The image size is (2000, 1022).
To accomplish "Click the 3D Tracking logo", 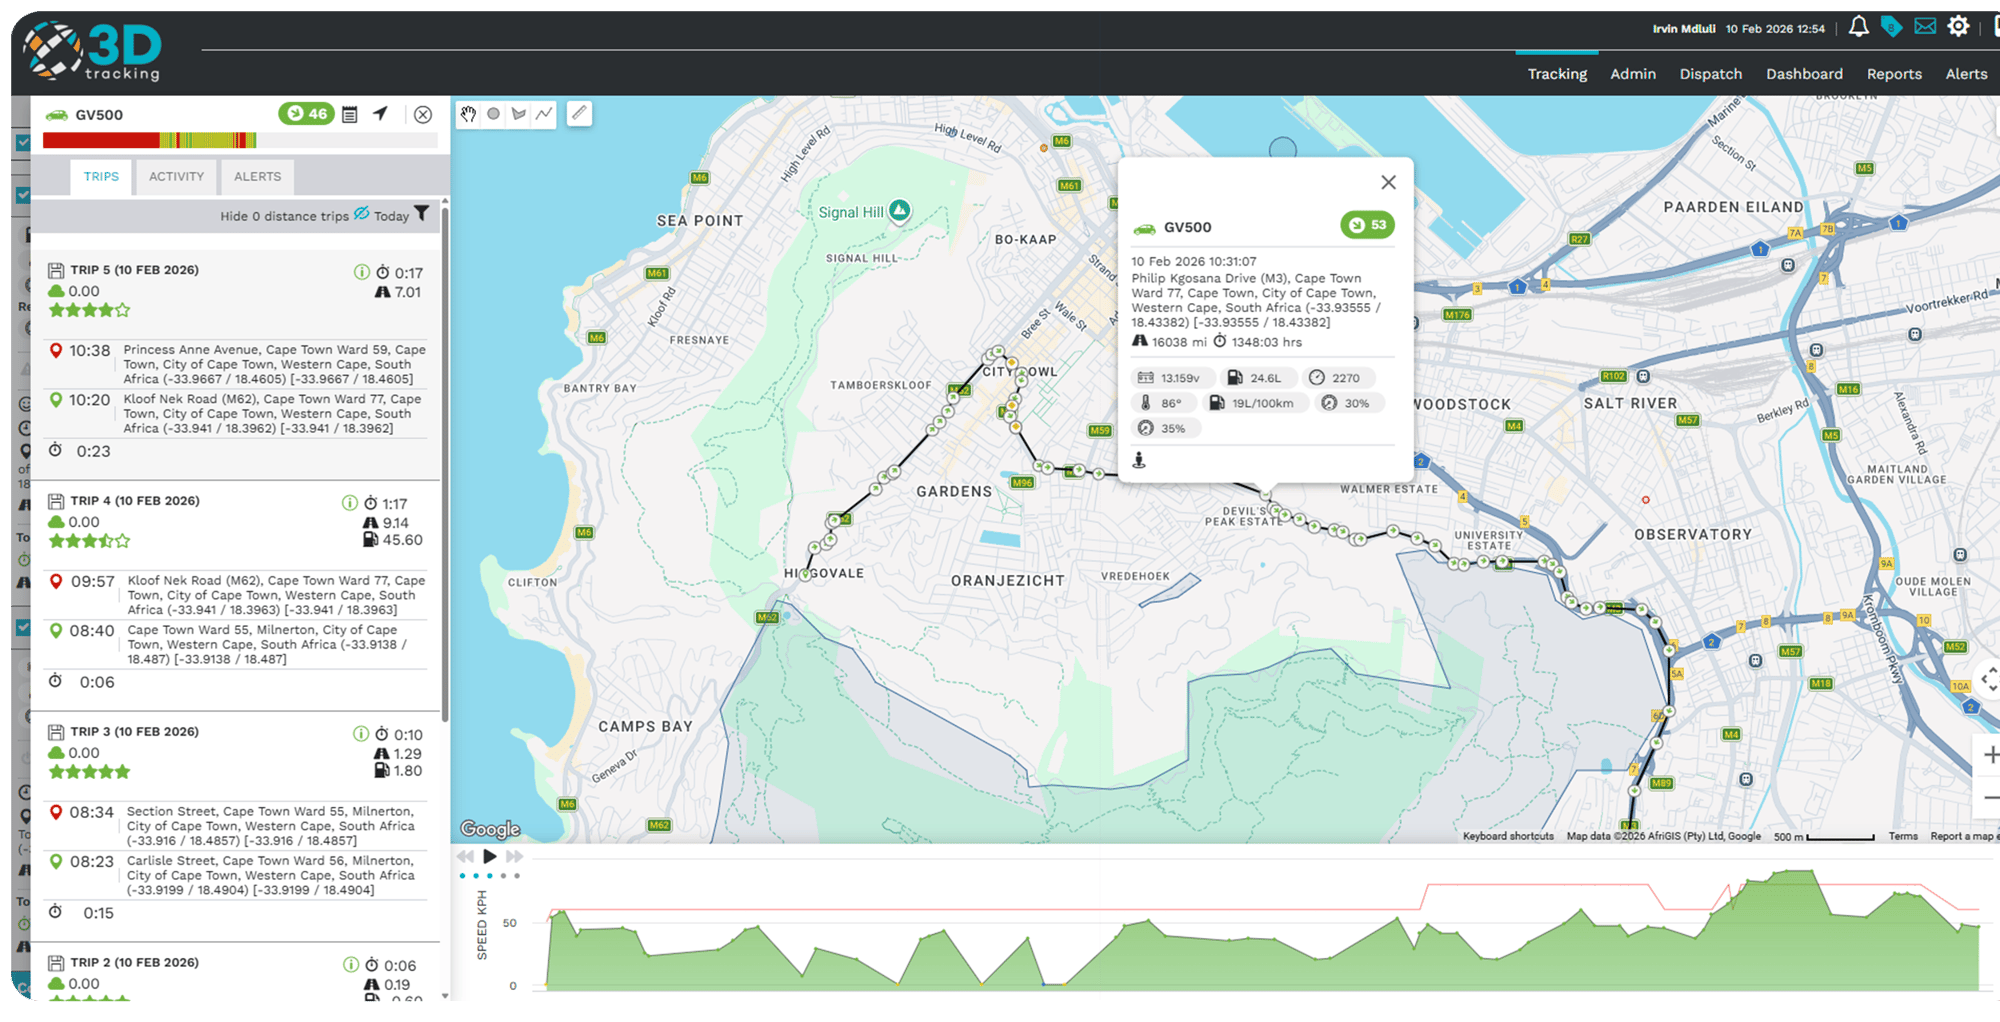I will [94, 51].
